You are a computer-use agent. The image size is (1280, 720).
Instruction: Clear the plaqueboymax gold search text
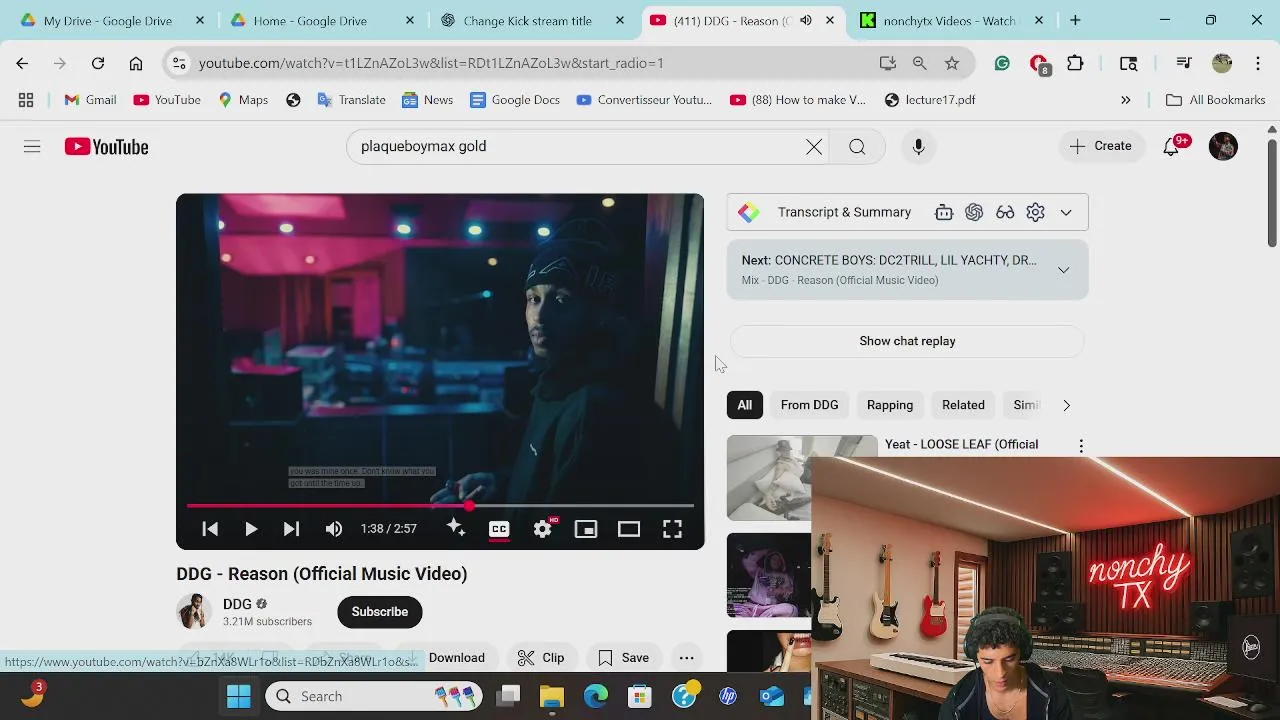[814, 147]
